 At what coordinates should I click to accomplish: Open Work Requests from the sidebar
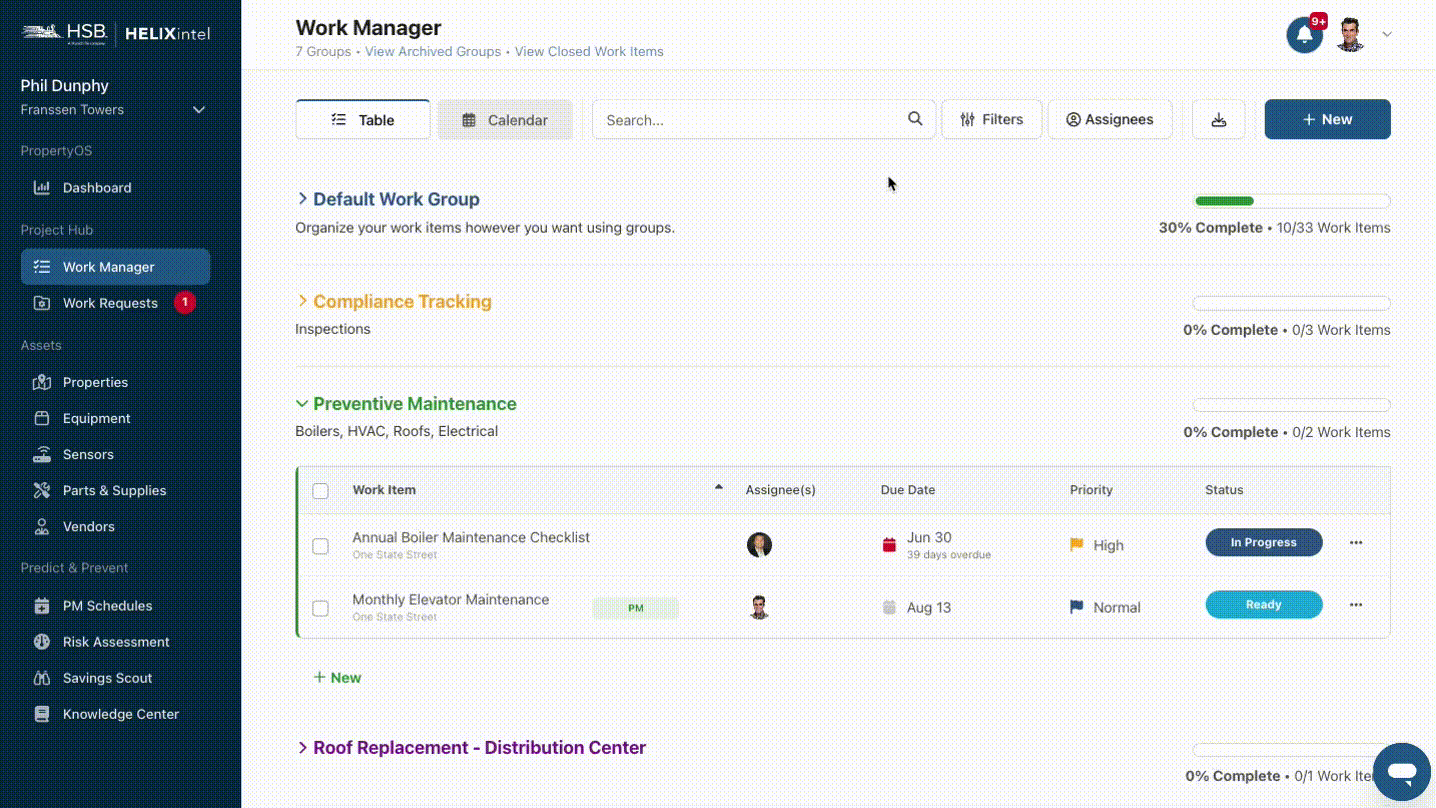point(110,303)
